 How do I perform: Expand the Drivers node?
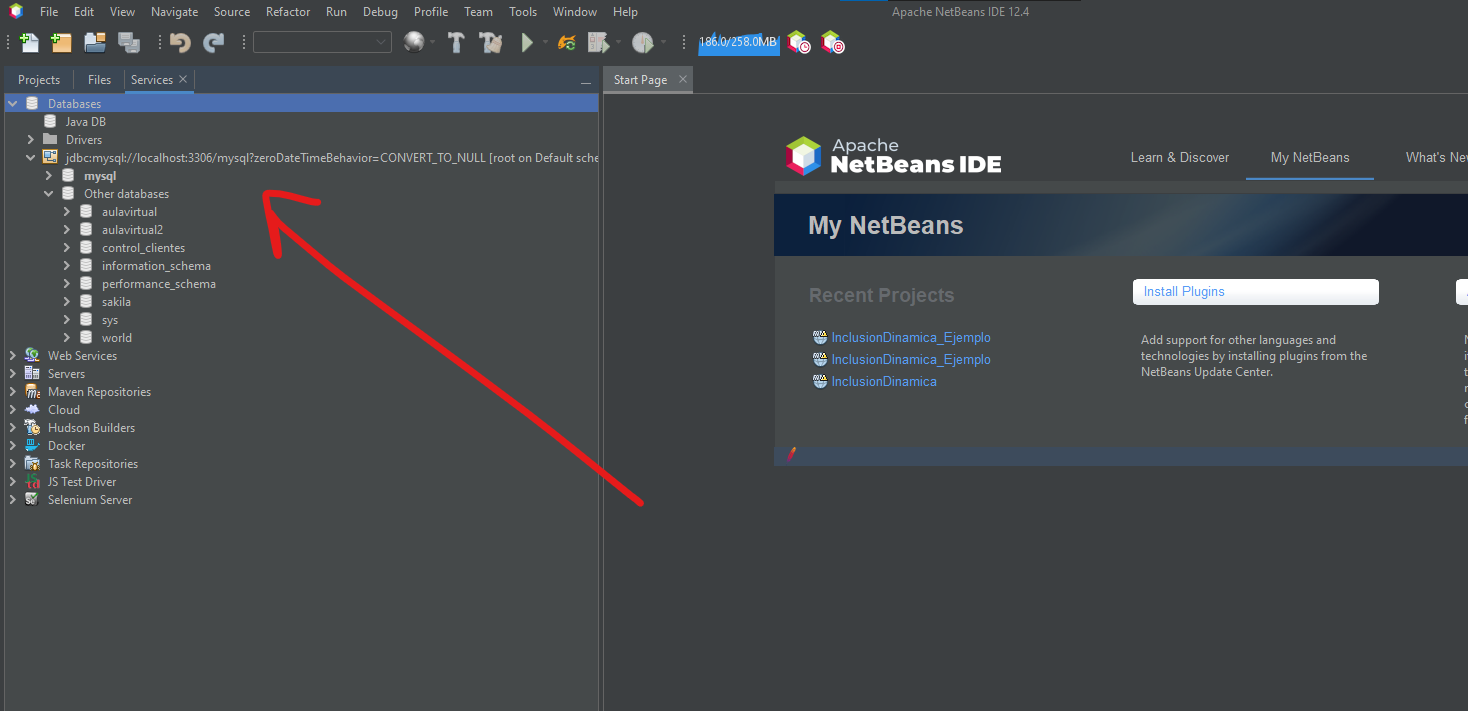(x=31, y=140)
